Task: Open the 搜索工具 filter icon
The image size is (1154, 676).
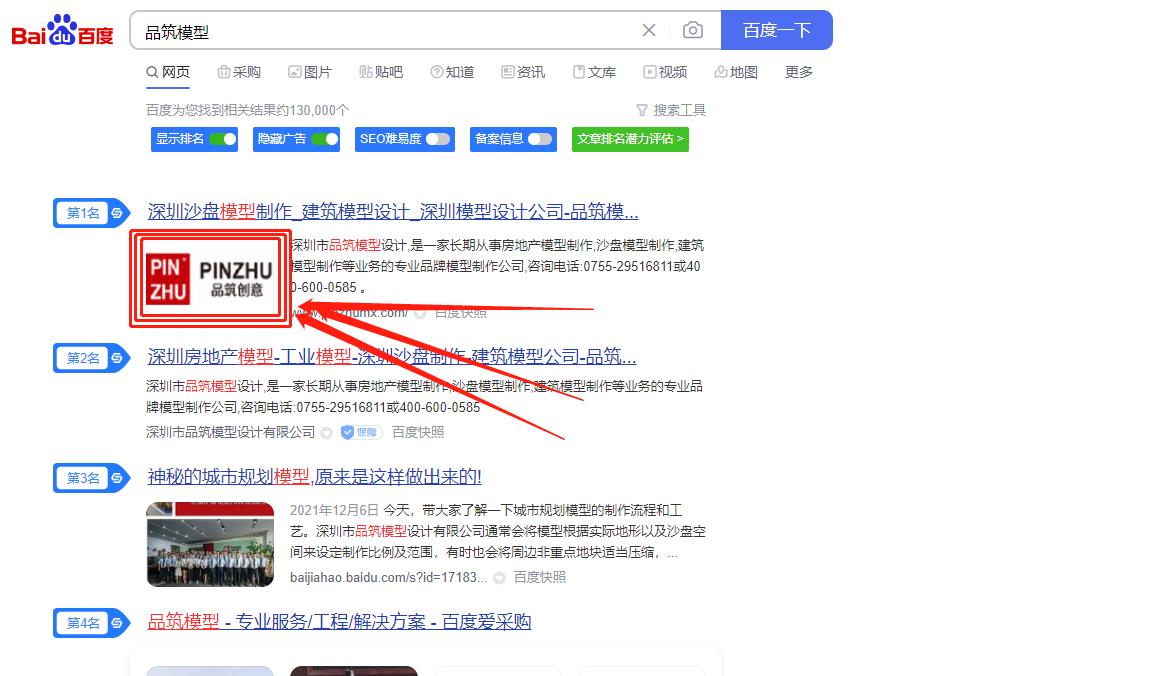Action: (642, 110)
